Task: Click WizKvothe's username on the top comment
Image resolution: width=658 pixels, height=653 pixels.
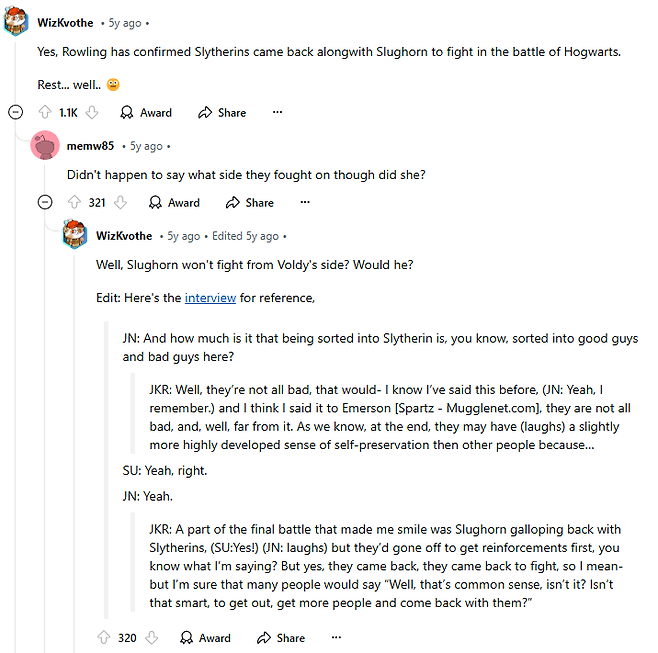Action: (x=65, y=23)
